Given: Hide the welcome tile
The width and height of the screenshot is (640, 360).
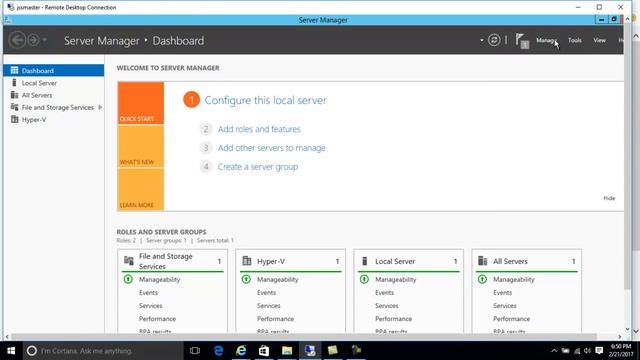Looking at the screenshot, I should (x=609, y=198).
